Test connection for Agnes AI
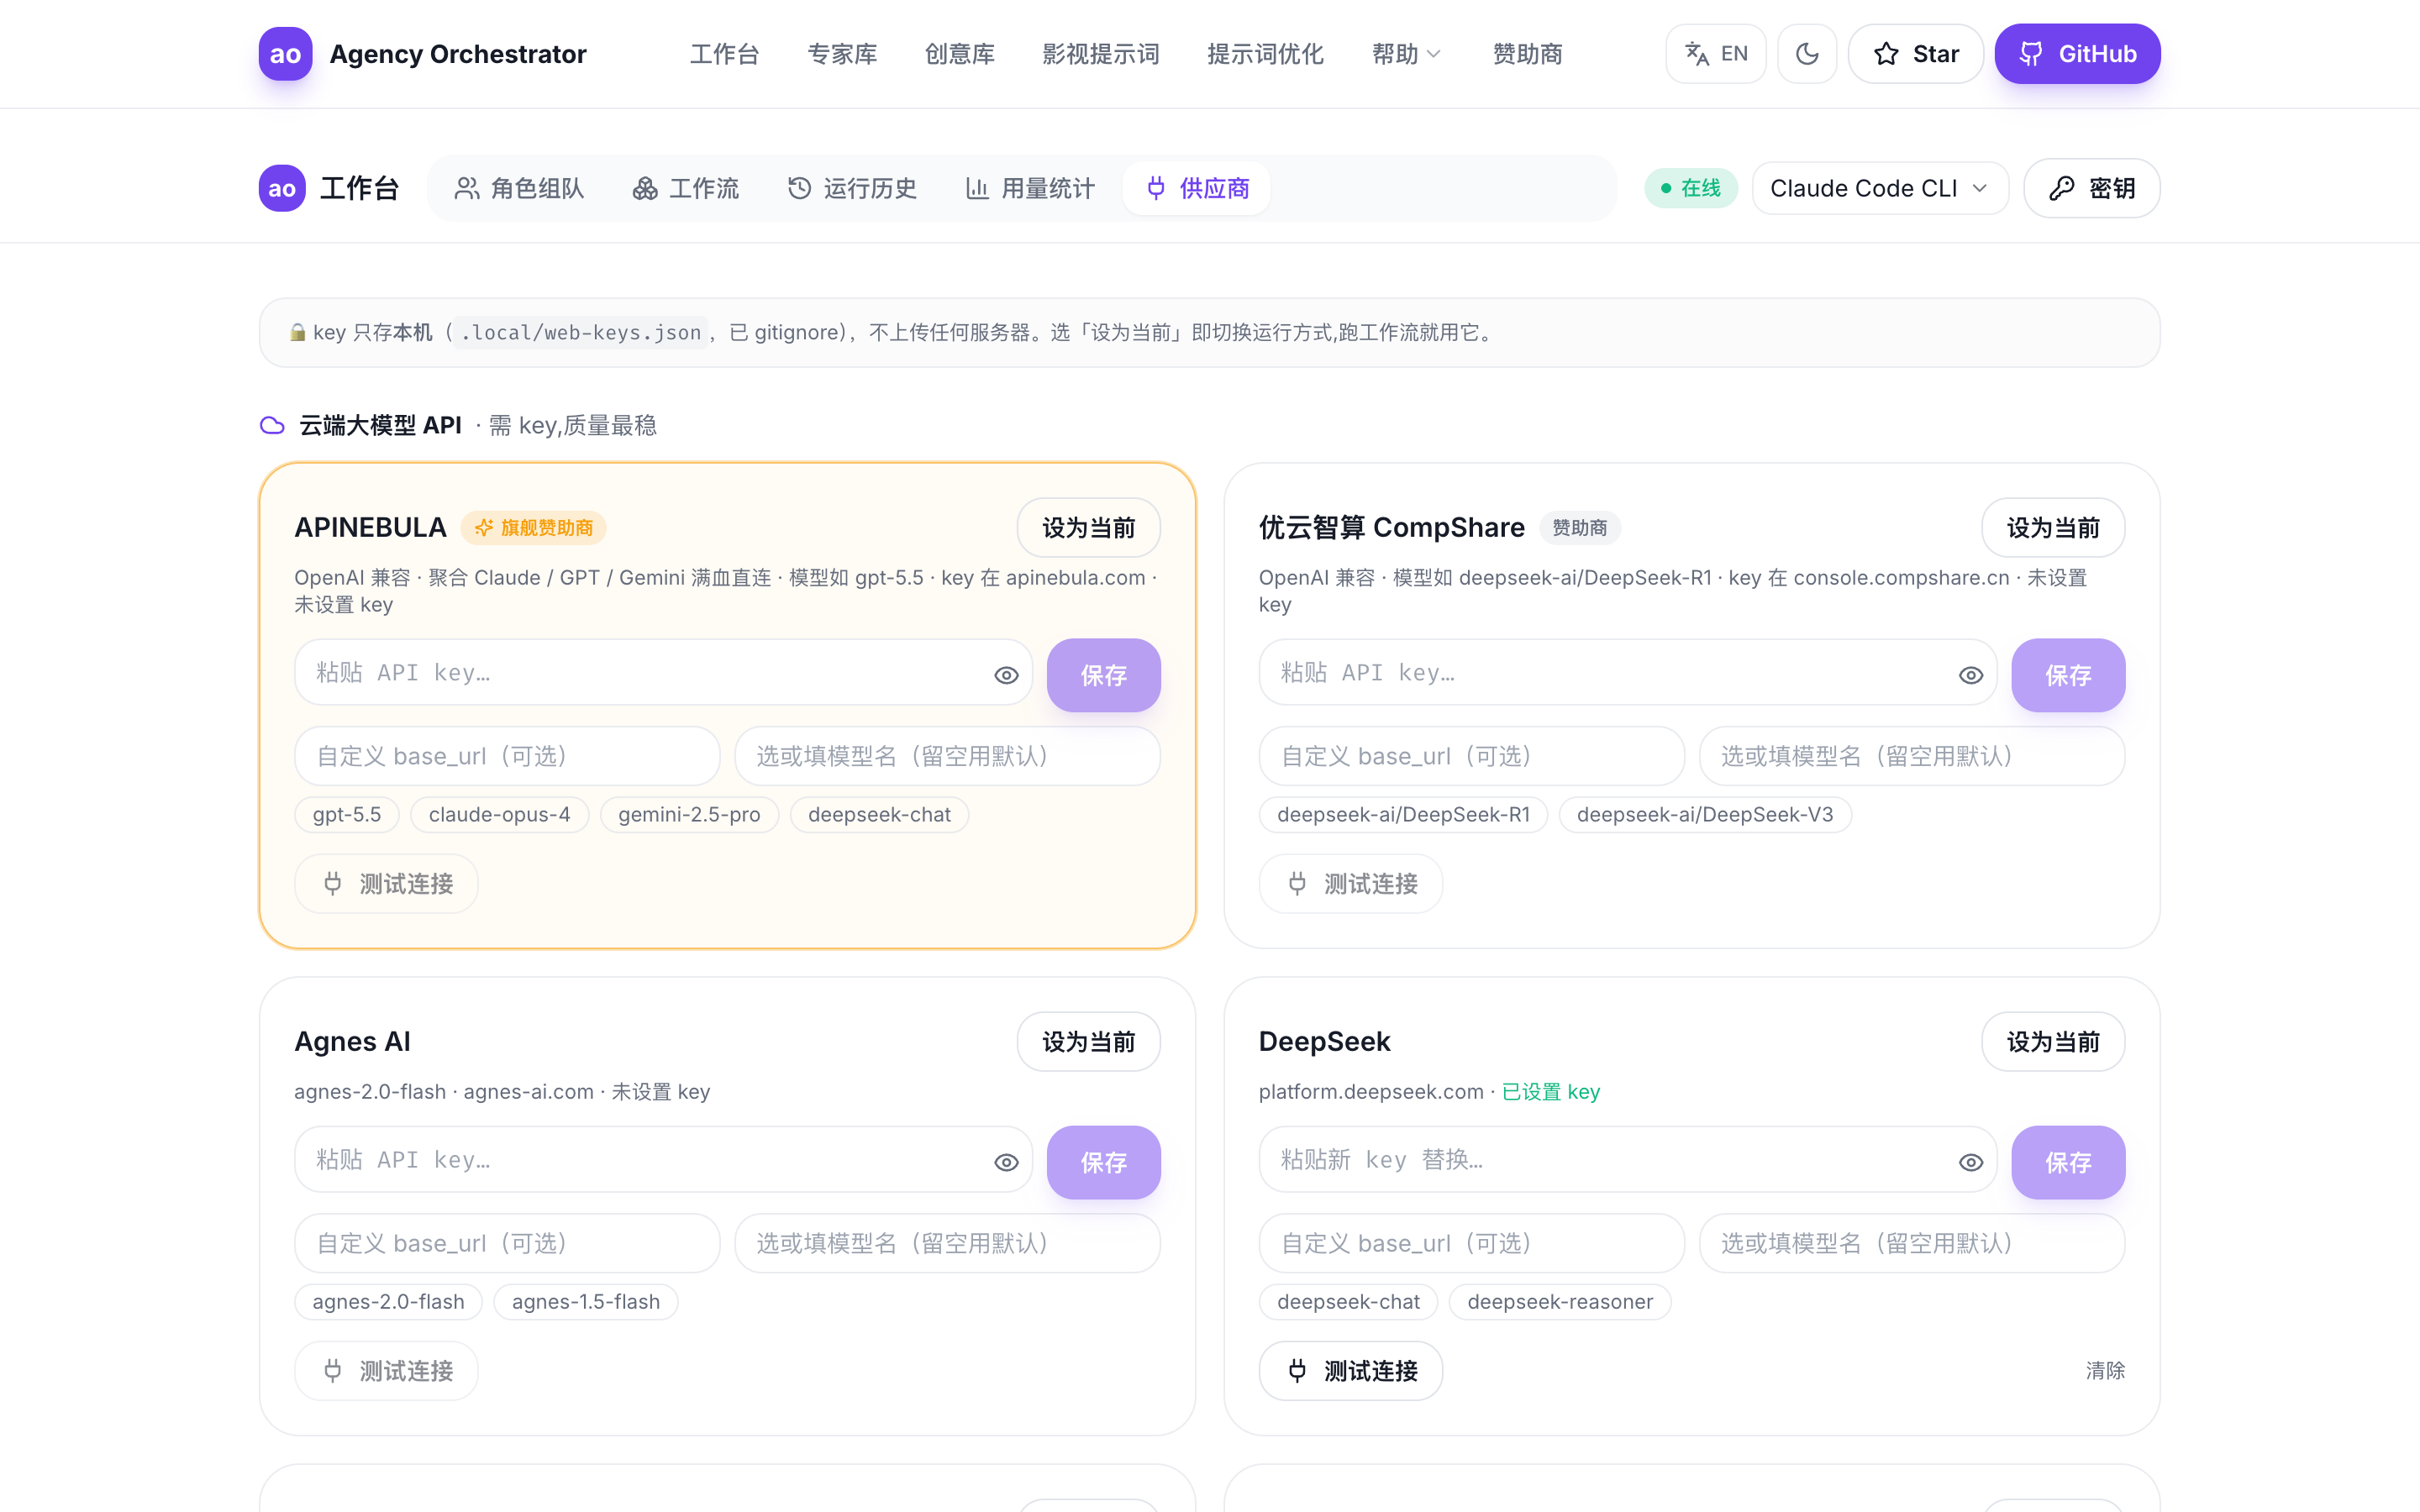This screenshot has width=2420, height=1512. pos(386,1370)
